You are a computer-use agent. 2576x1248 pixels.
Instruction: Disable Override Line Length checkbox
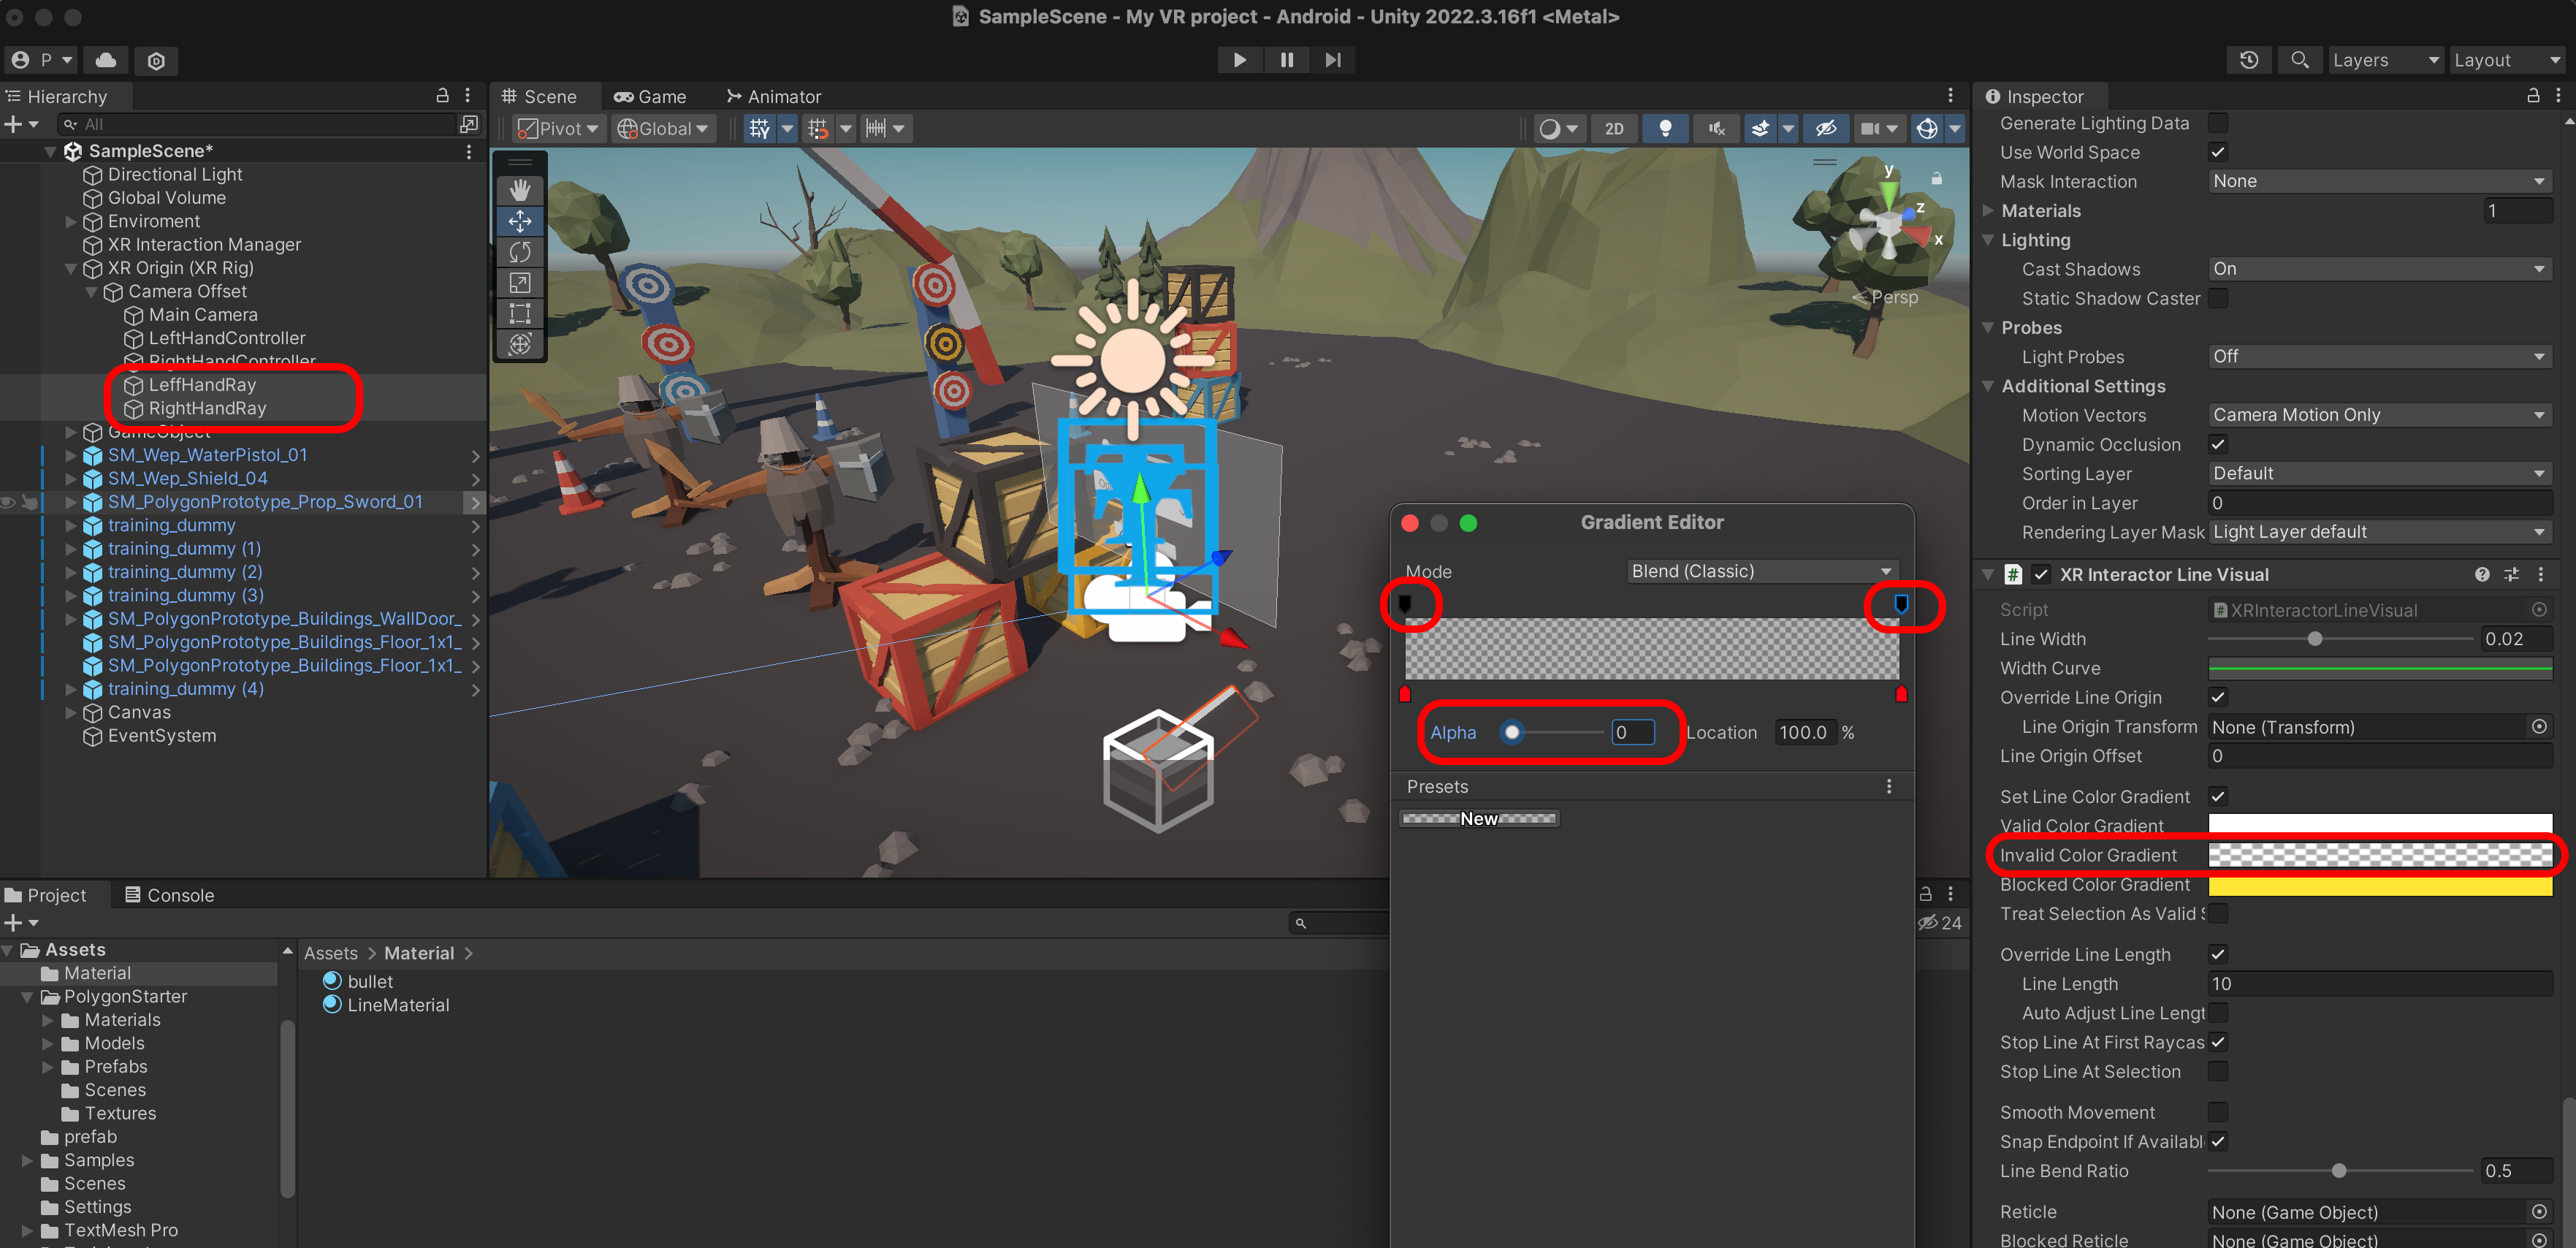coord(2217,954)
